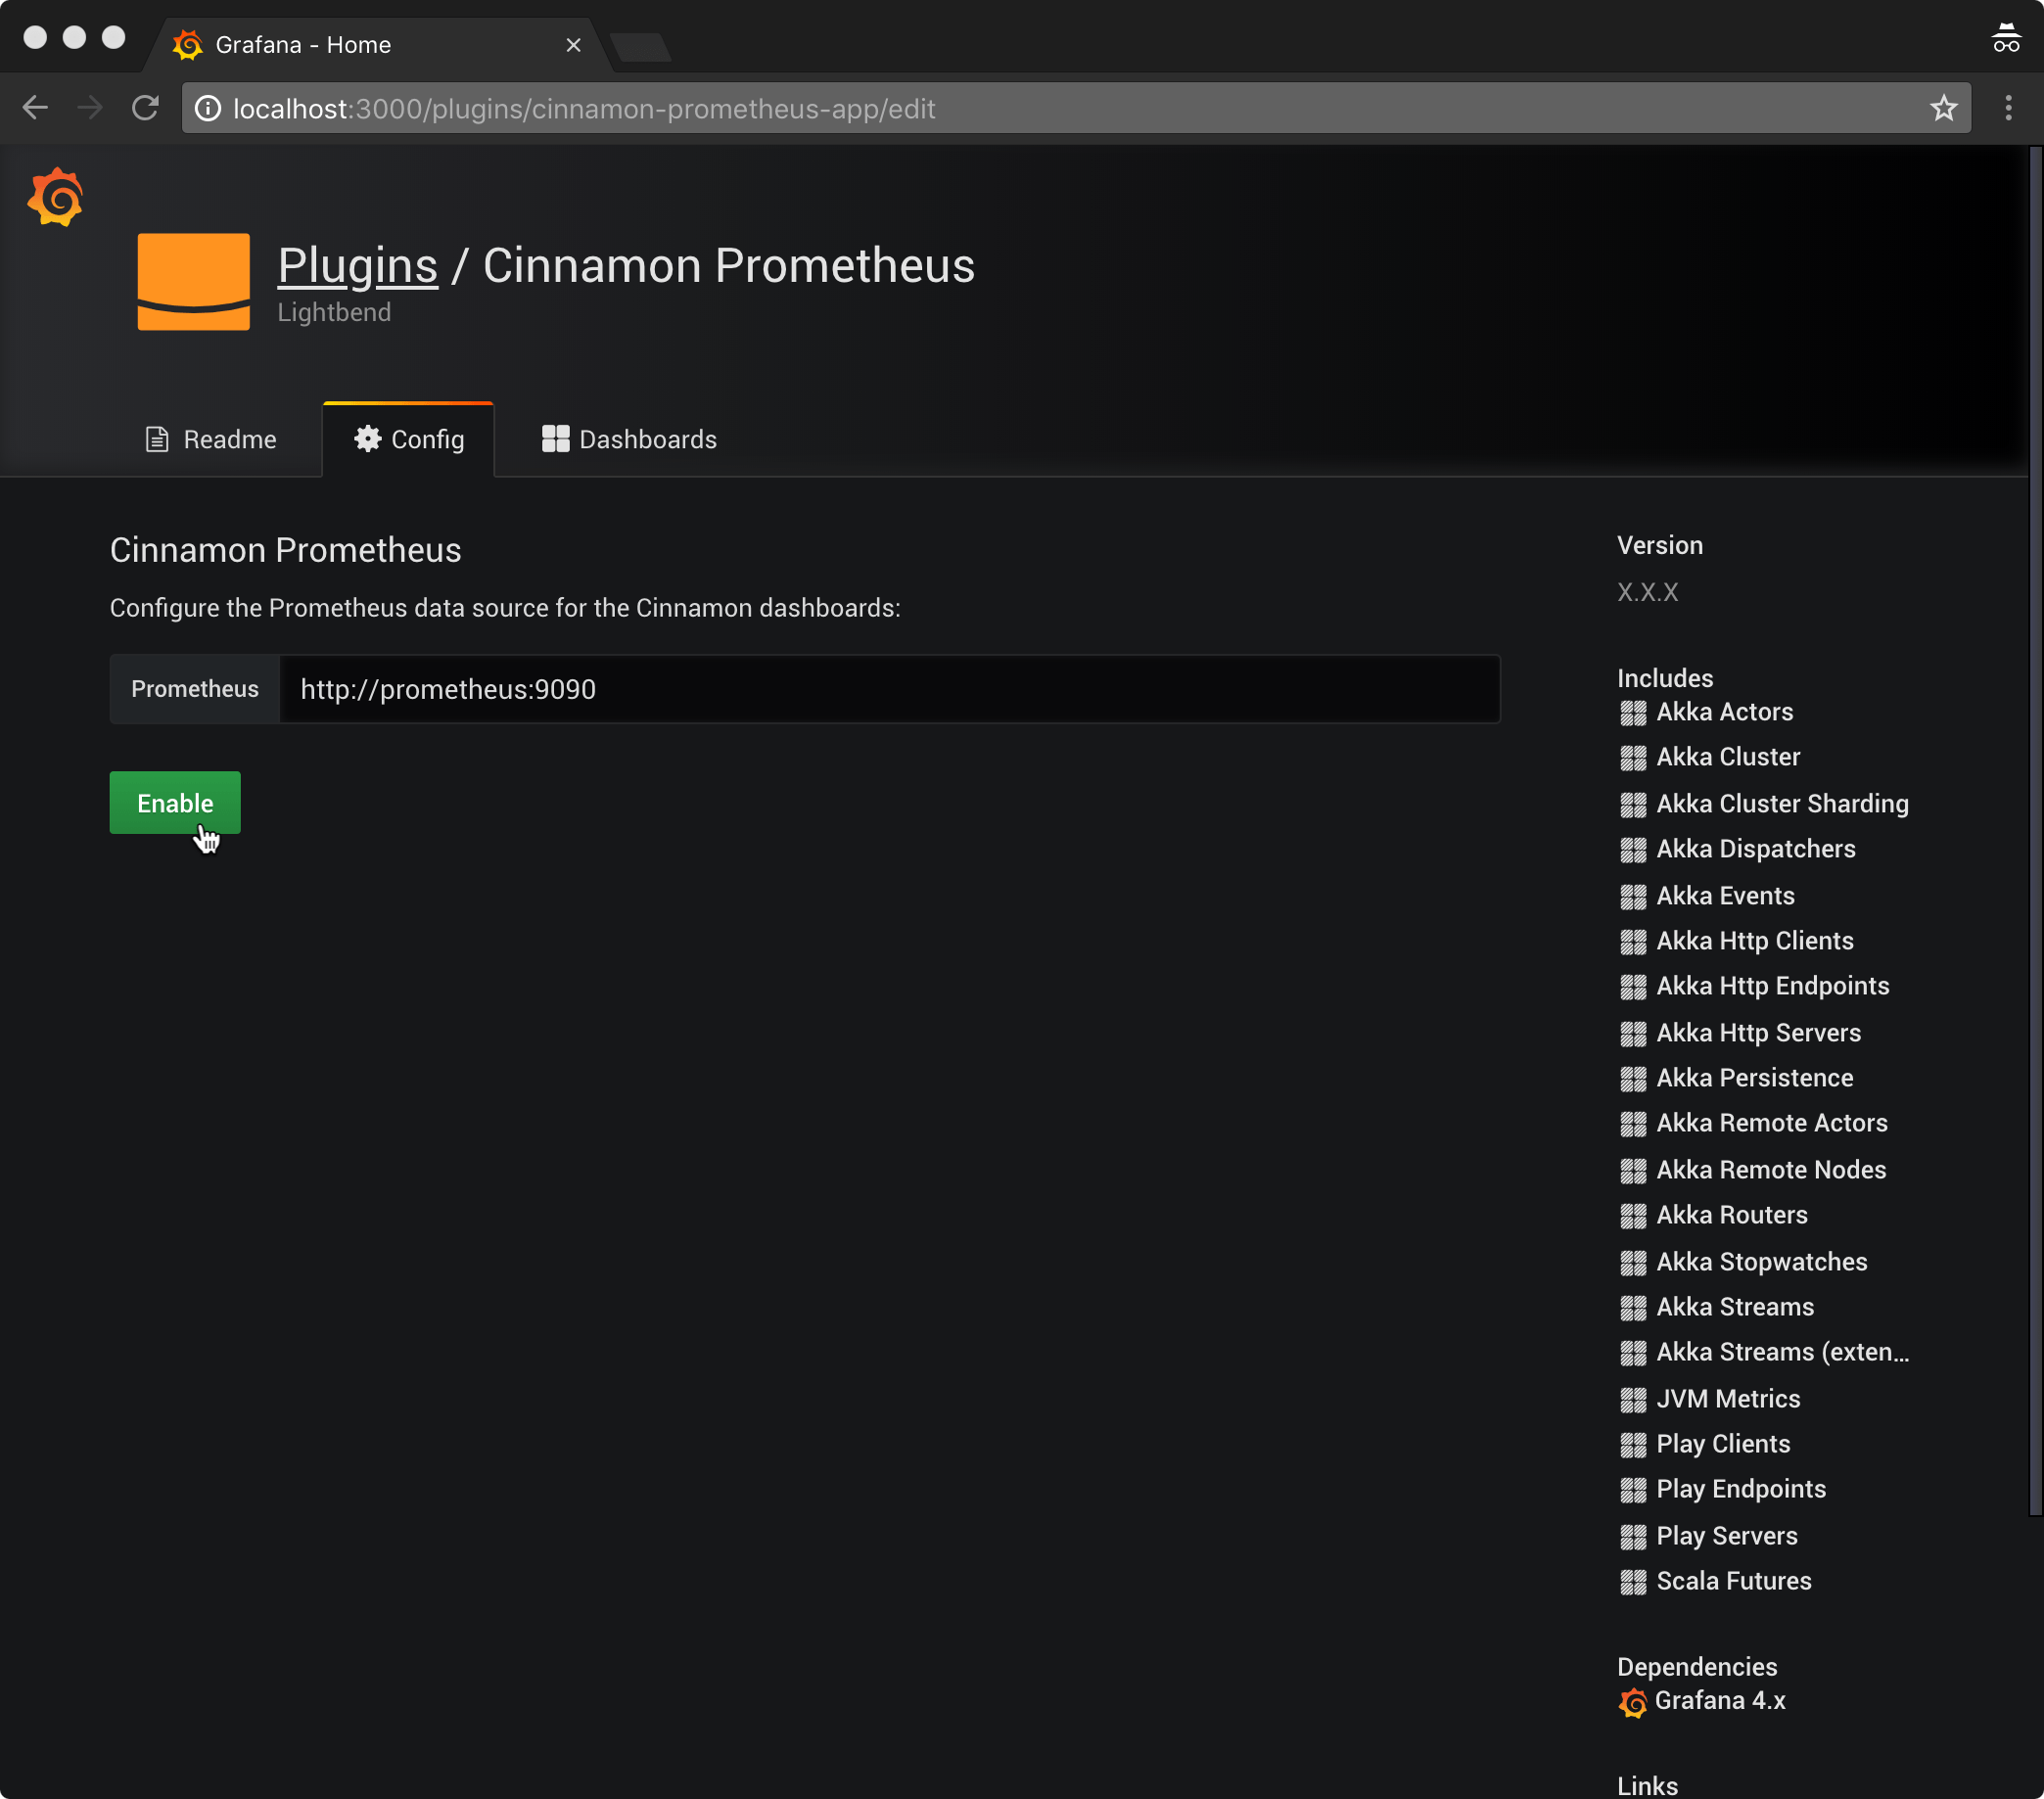Open Play Clients dashboard

(1722, 1444)
